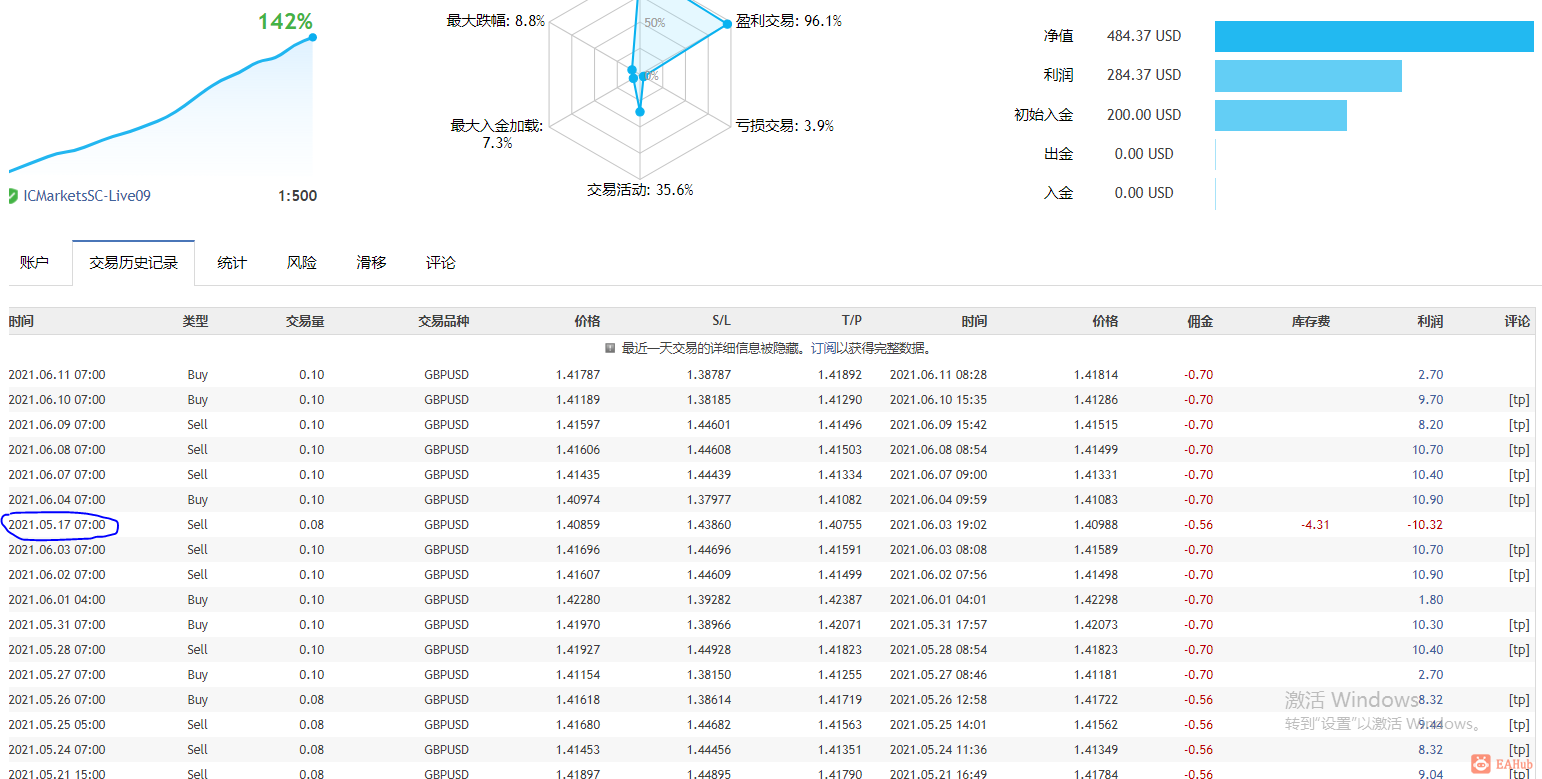The width and height of the screenshot is (1542, 779).
Task: Click the 9.70 profit value
Action: 1431,400
